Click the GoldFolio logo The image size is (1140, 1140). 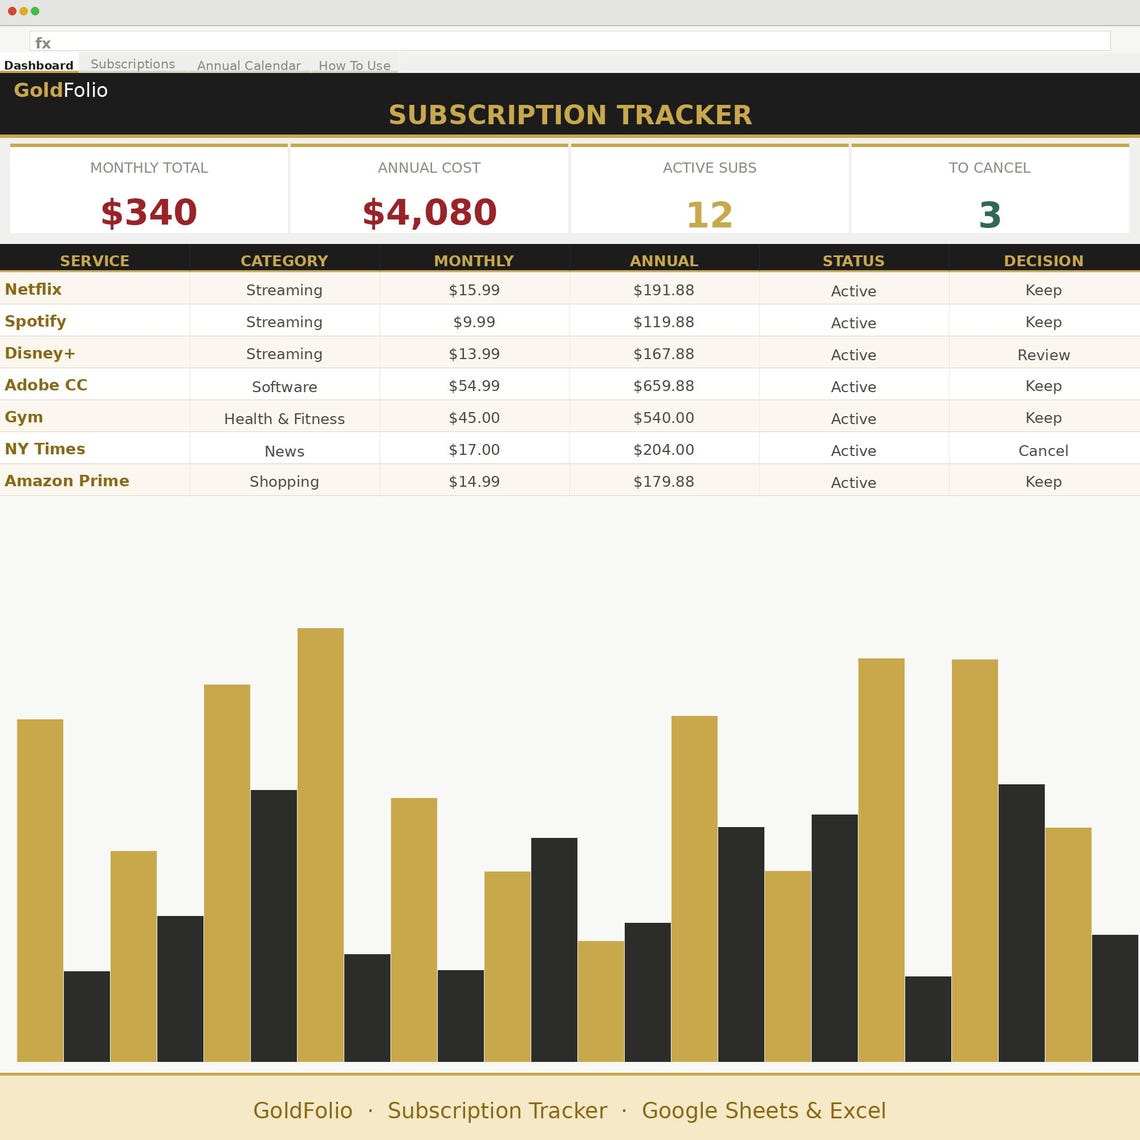click(x=60, y=90)
